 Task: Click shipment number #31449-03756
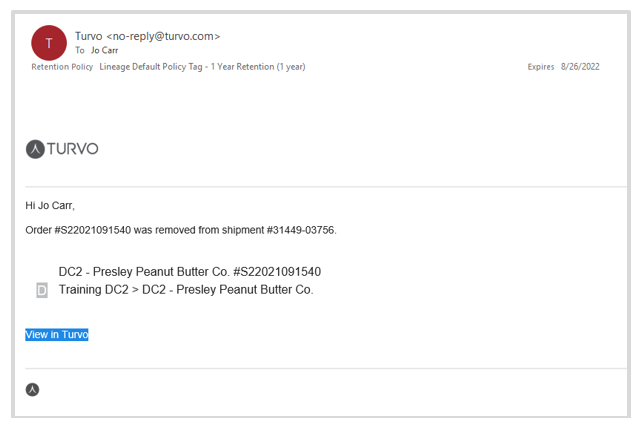pos(301,230)
